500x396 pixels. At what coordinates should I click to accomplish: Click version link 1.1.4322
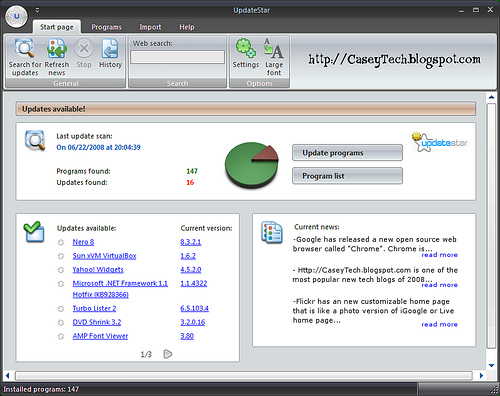pos(194,283)
